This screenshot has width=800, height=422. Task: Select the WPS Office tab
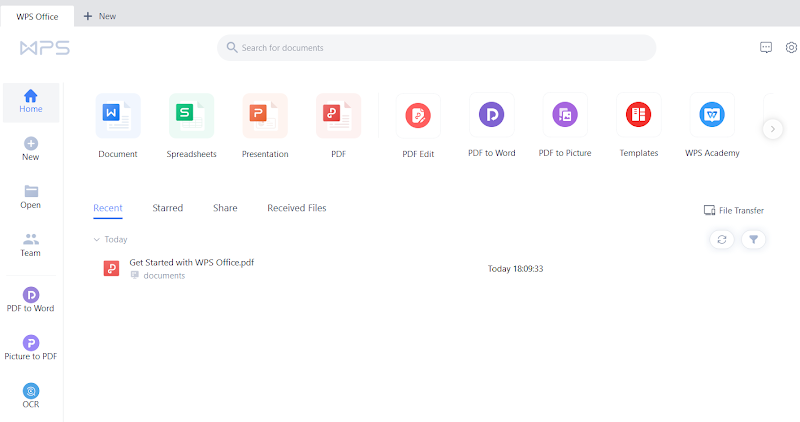[37, 16]
